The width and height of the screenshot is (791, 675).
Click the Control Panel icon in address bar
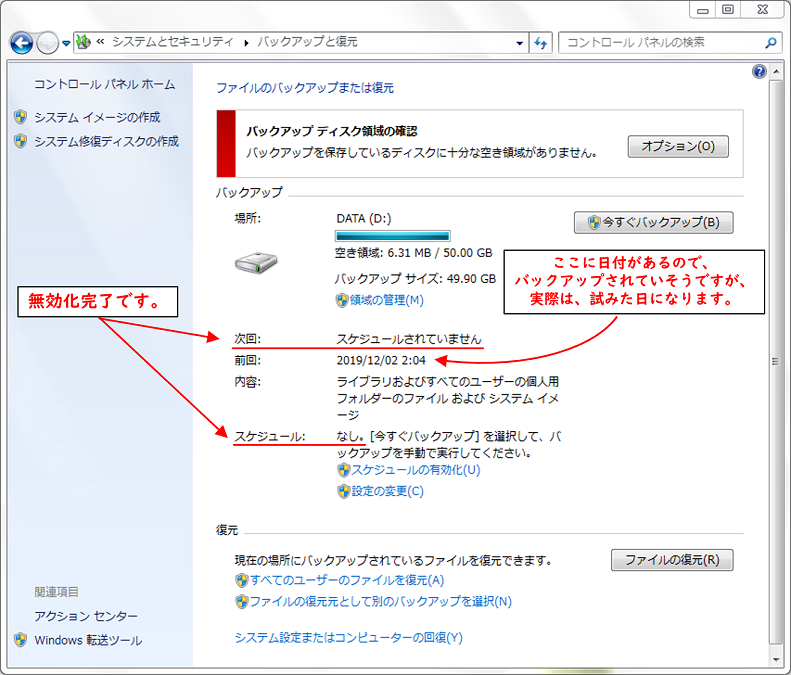click(x=84, y=42)
